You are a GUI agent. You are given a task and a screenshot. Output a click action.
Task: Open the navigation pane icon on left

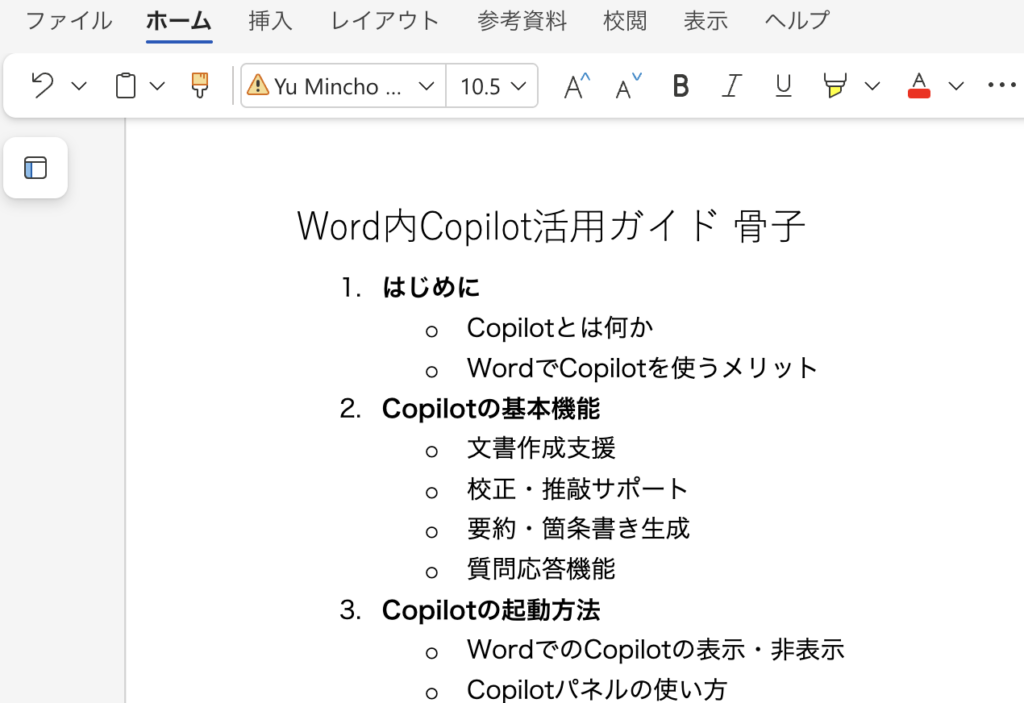[36, 168]
